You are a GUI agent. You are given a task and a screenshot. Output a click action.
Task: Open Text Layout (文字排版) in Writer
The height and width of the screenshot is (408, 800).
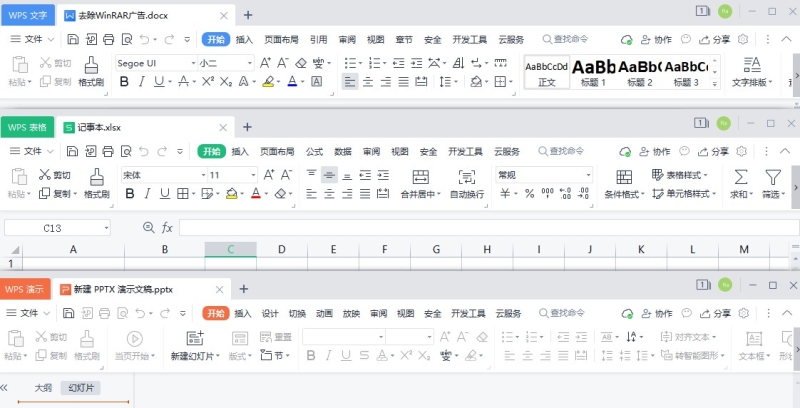[x=752, y=71]
